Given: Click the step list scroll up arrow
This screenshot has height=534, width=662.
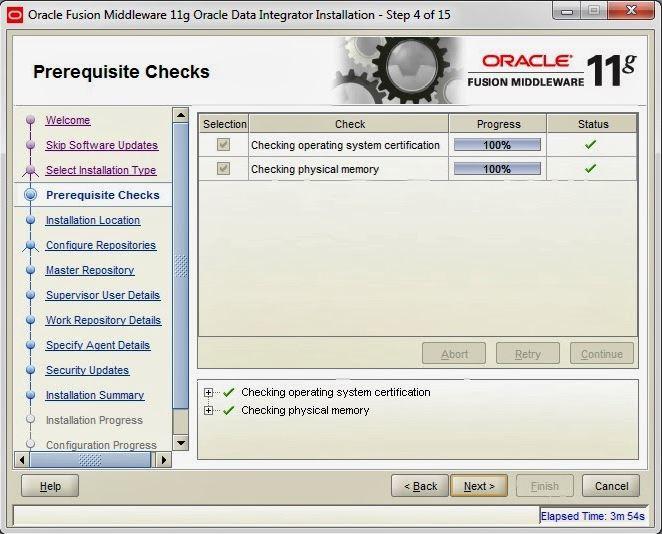Looking at the screenshot, I should pyautogui.click(x=181, y=115).
